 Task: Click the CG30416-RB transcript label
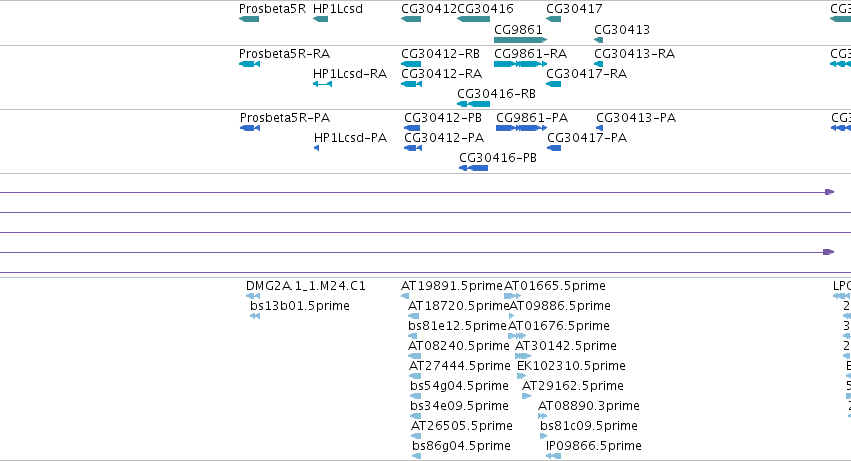coord(497,94)
